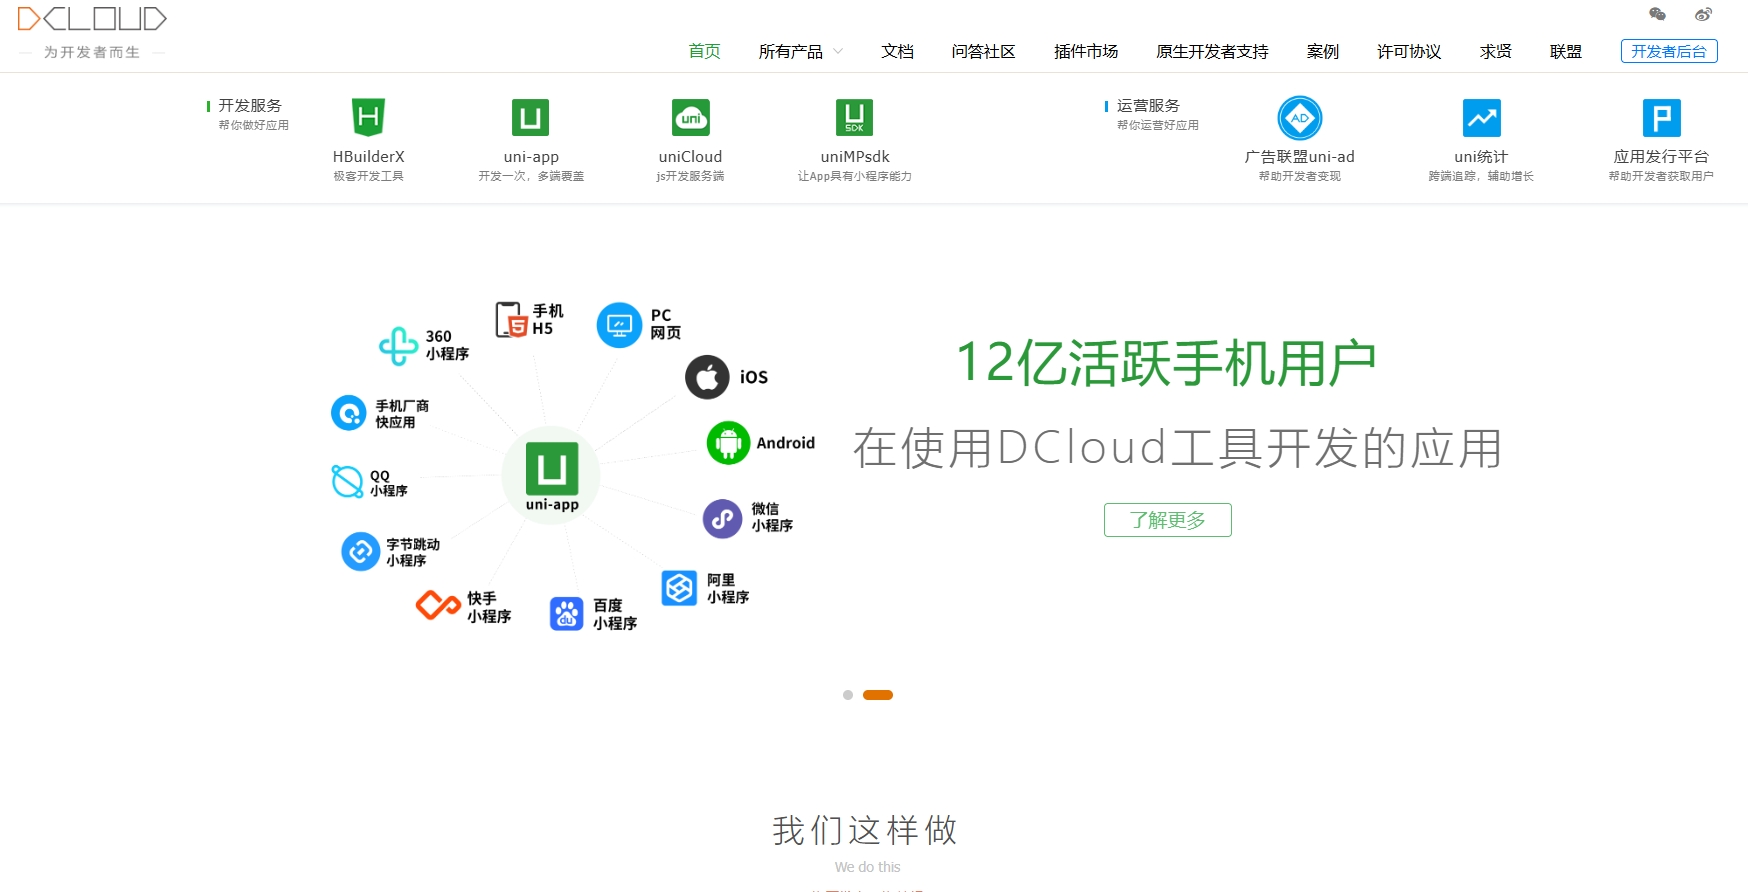Click the HBuilderX product icon

click(368, 117)
